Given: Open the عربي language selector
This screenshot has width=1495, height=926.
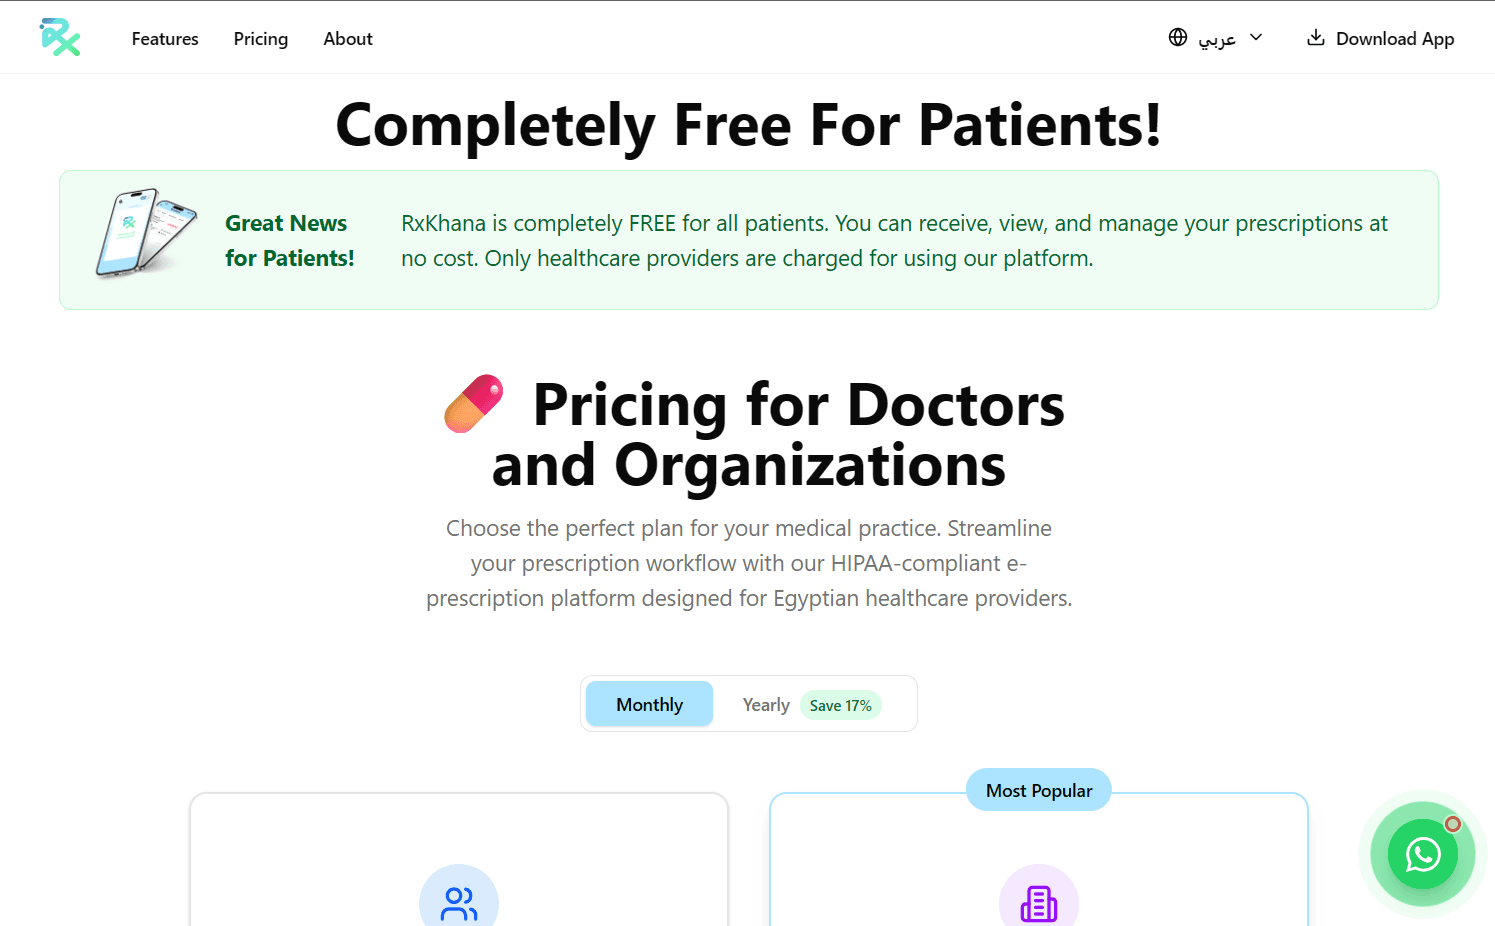Looking at the screenshot, I should point(1217,39).
